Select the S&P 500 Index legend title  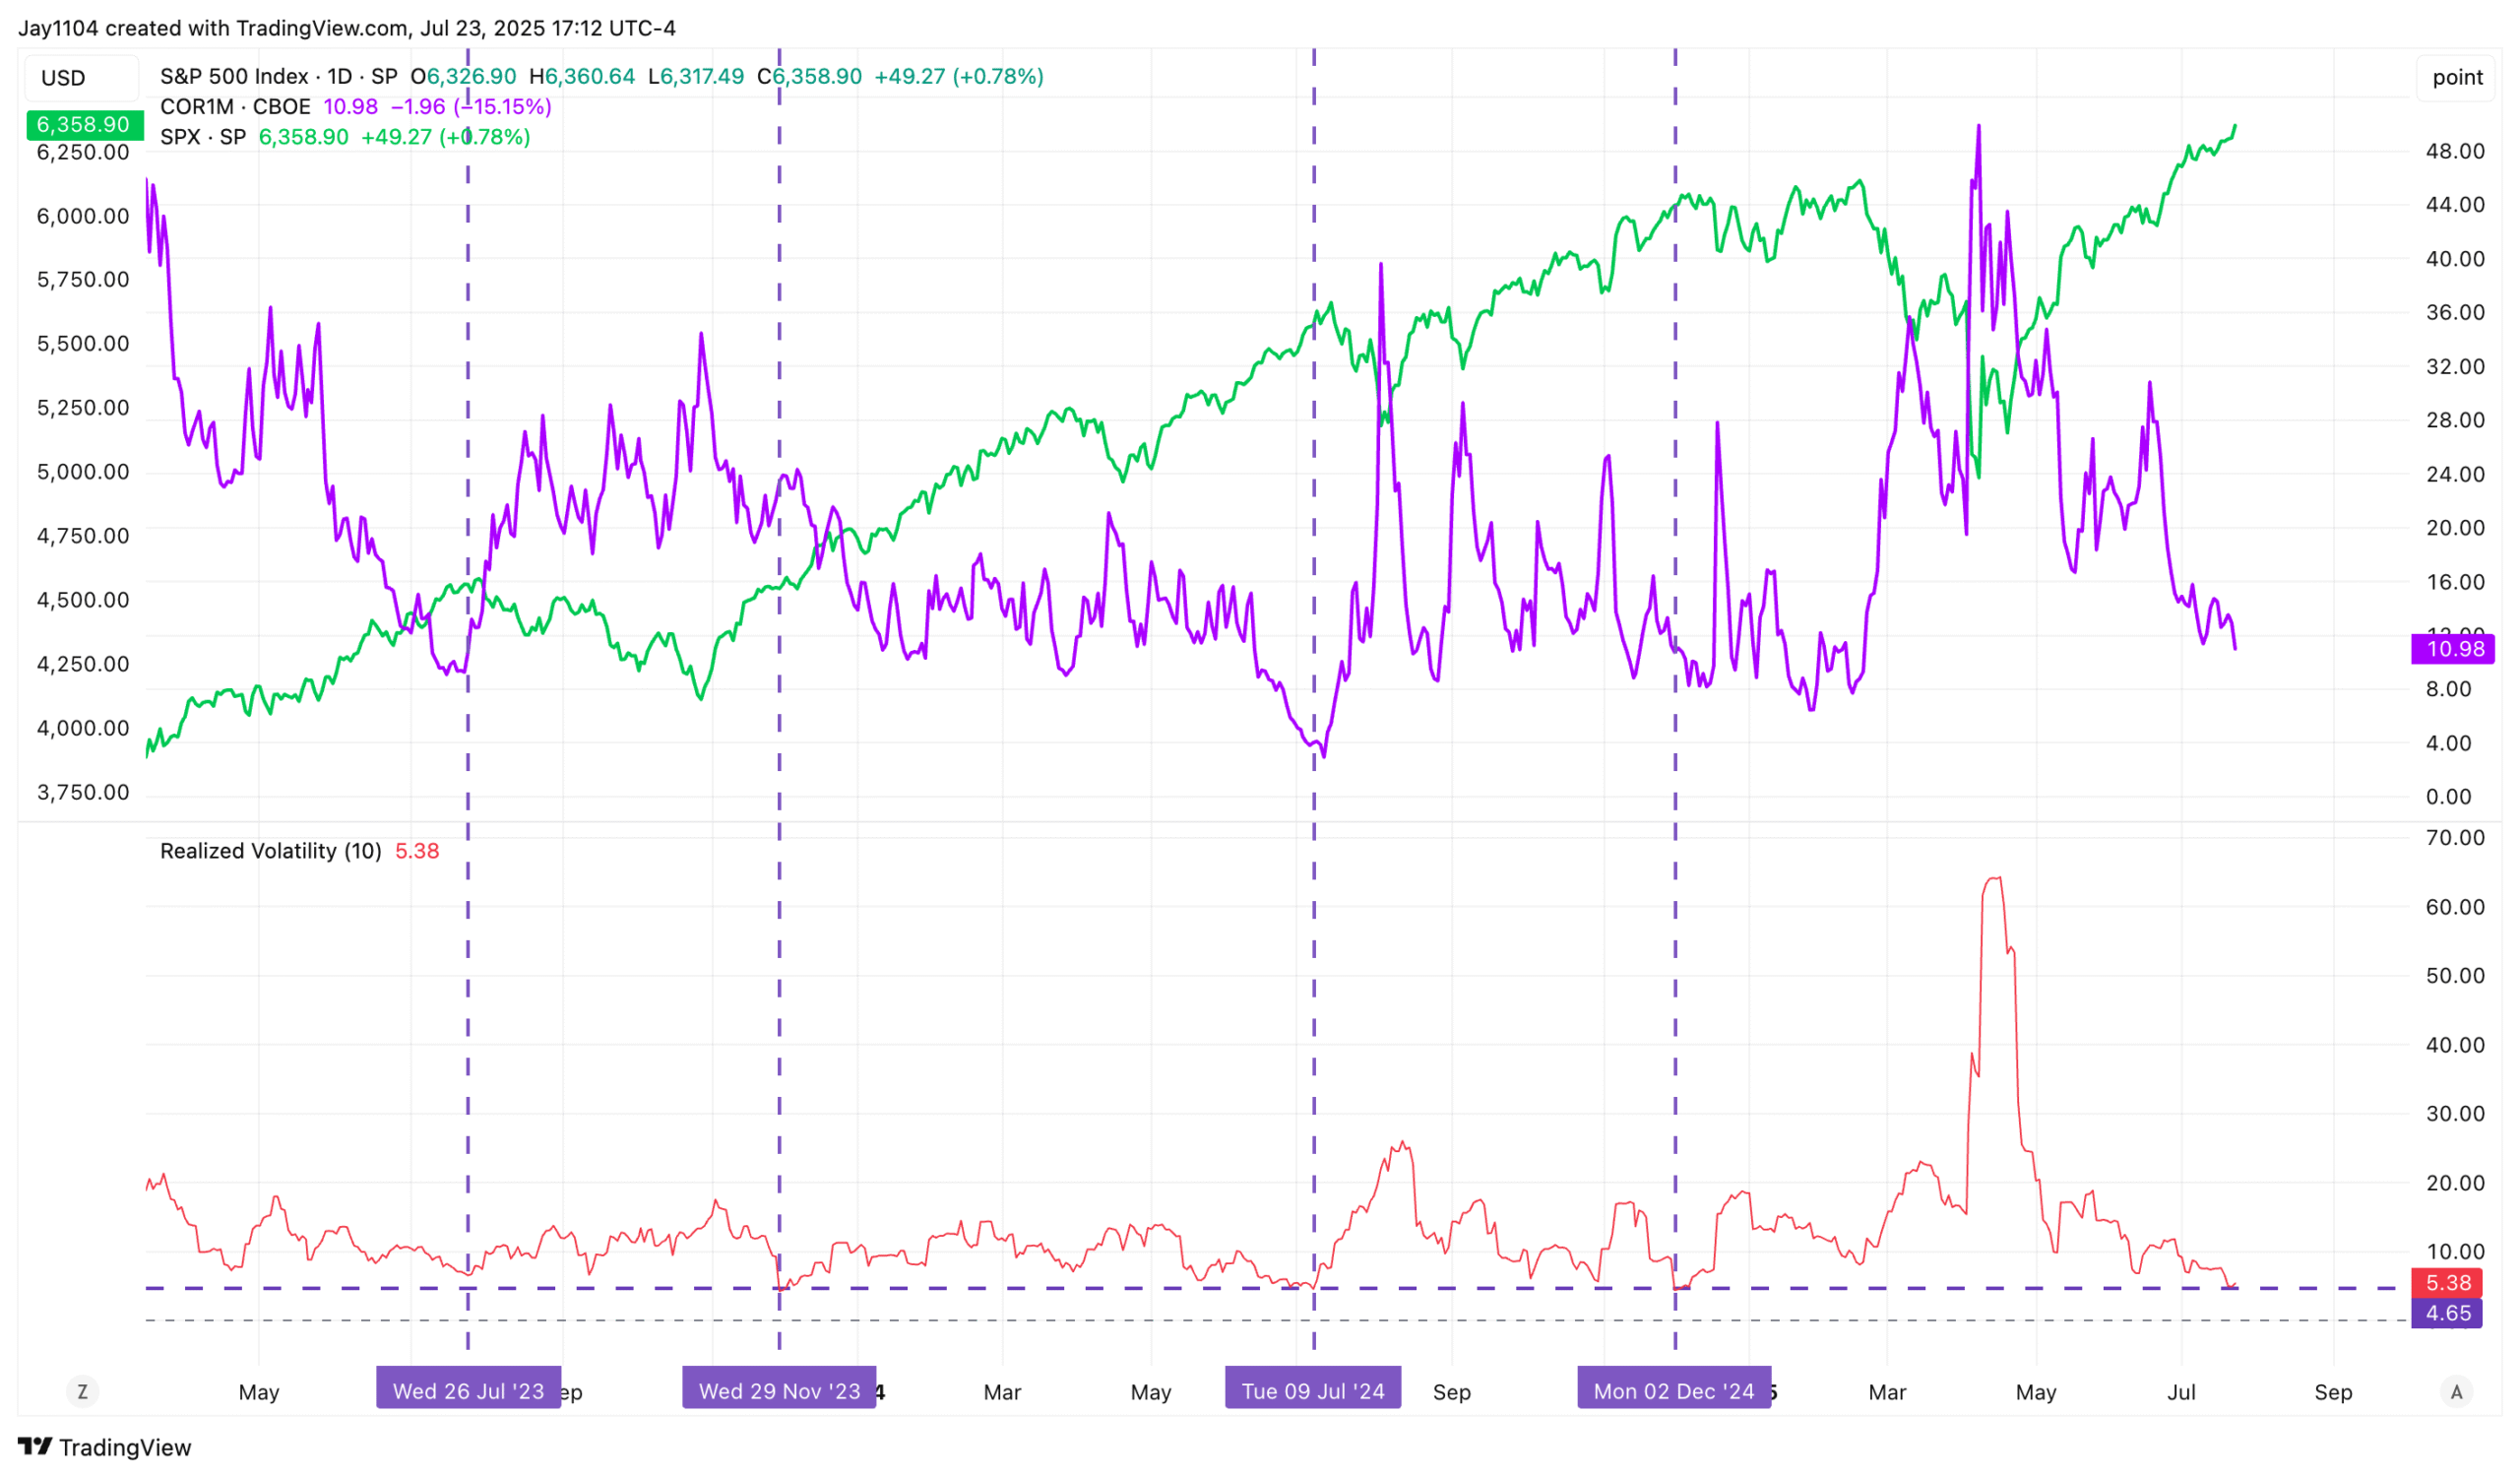tap(234, 77)
